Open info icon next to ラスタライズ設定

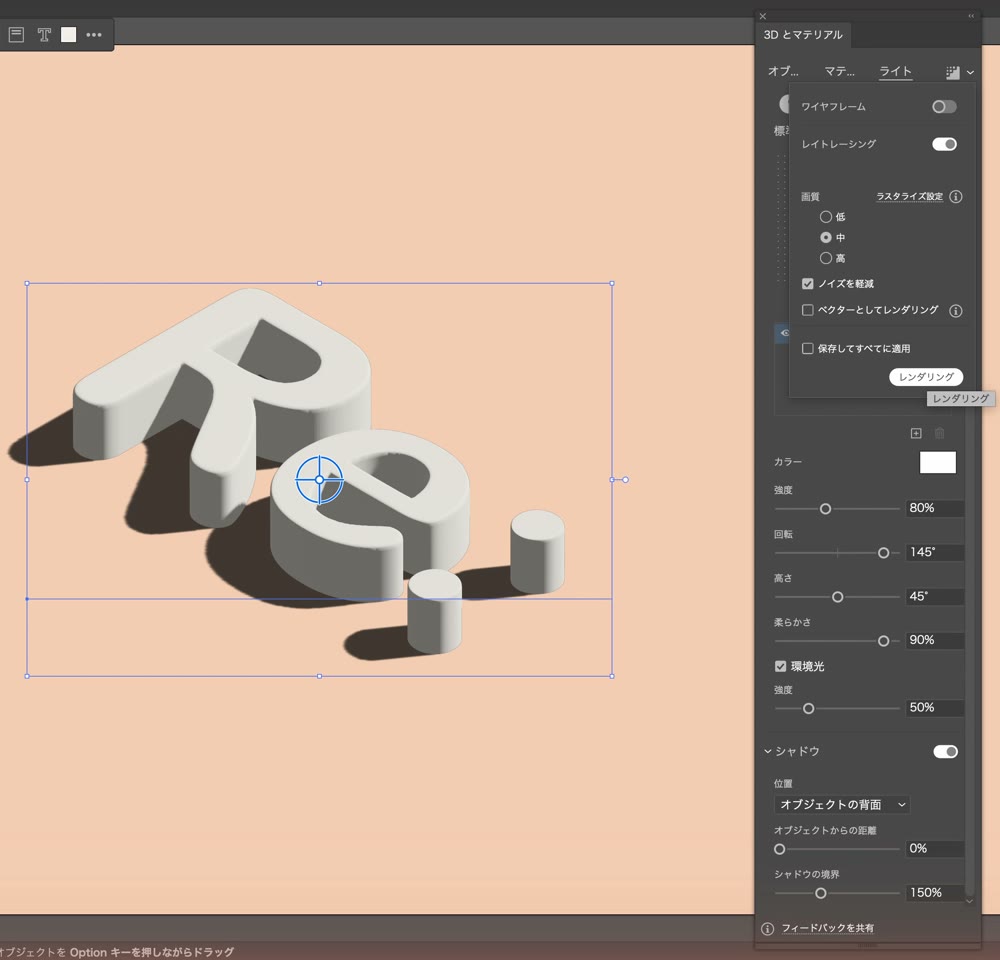click(955, 196)
